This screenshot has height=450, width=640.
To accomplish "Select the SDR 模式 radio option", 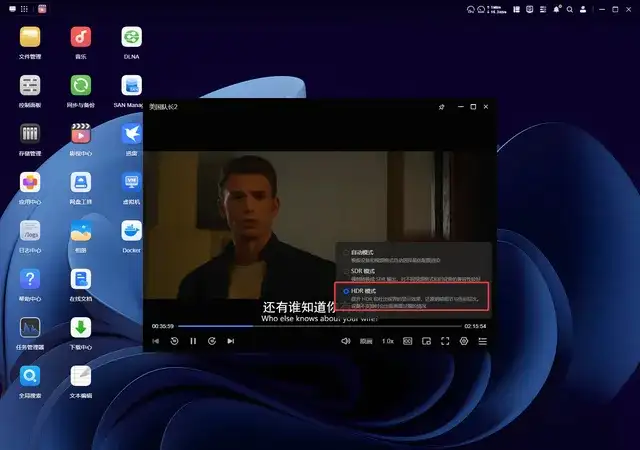I will [x=346, y=271].
